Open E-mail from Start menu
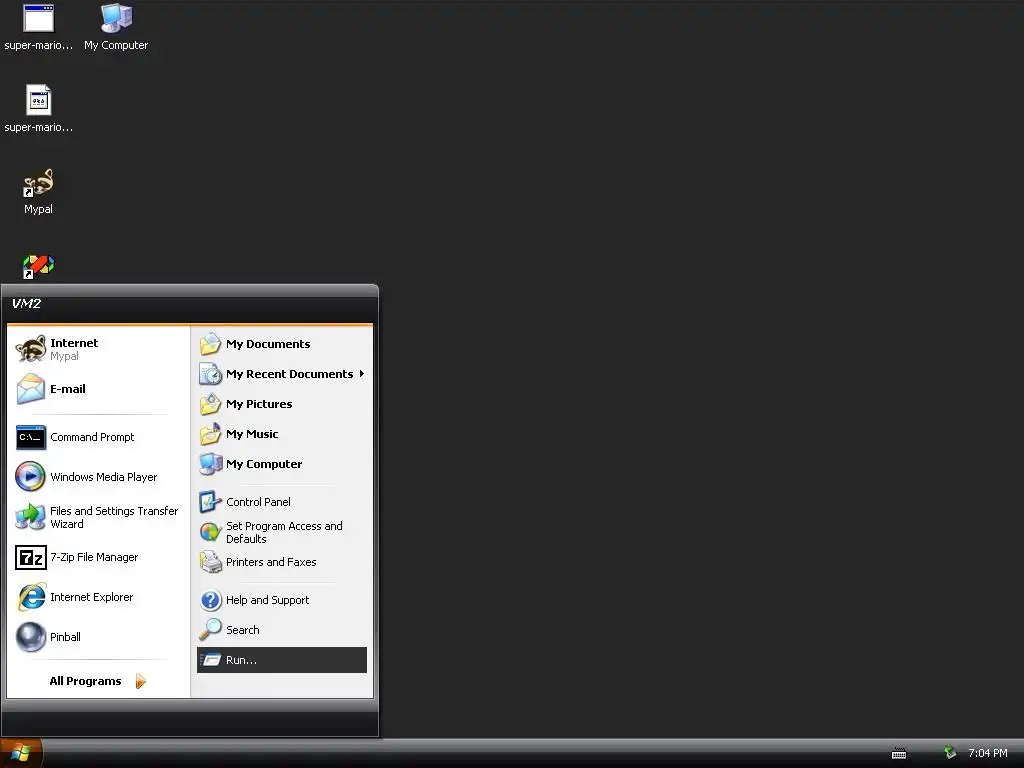 point(98,389)
